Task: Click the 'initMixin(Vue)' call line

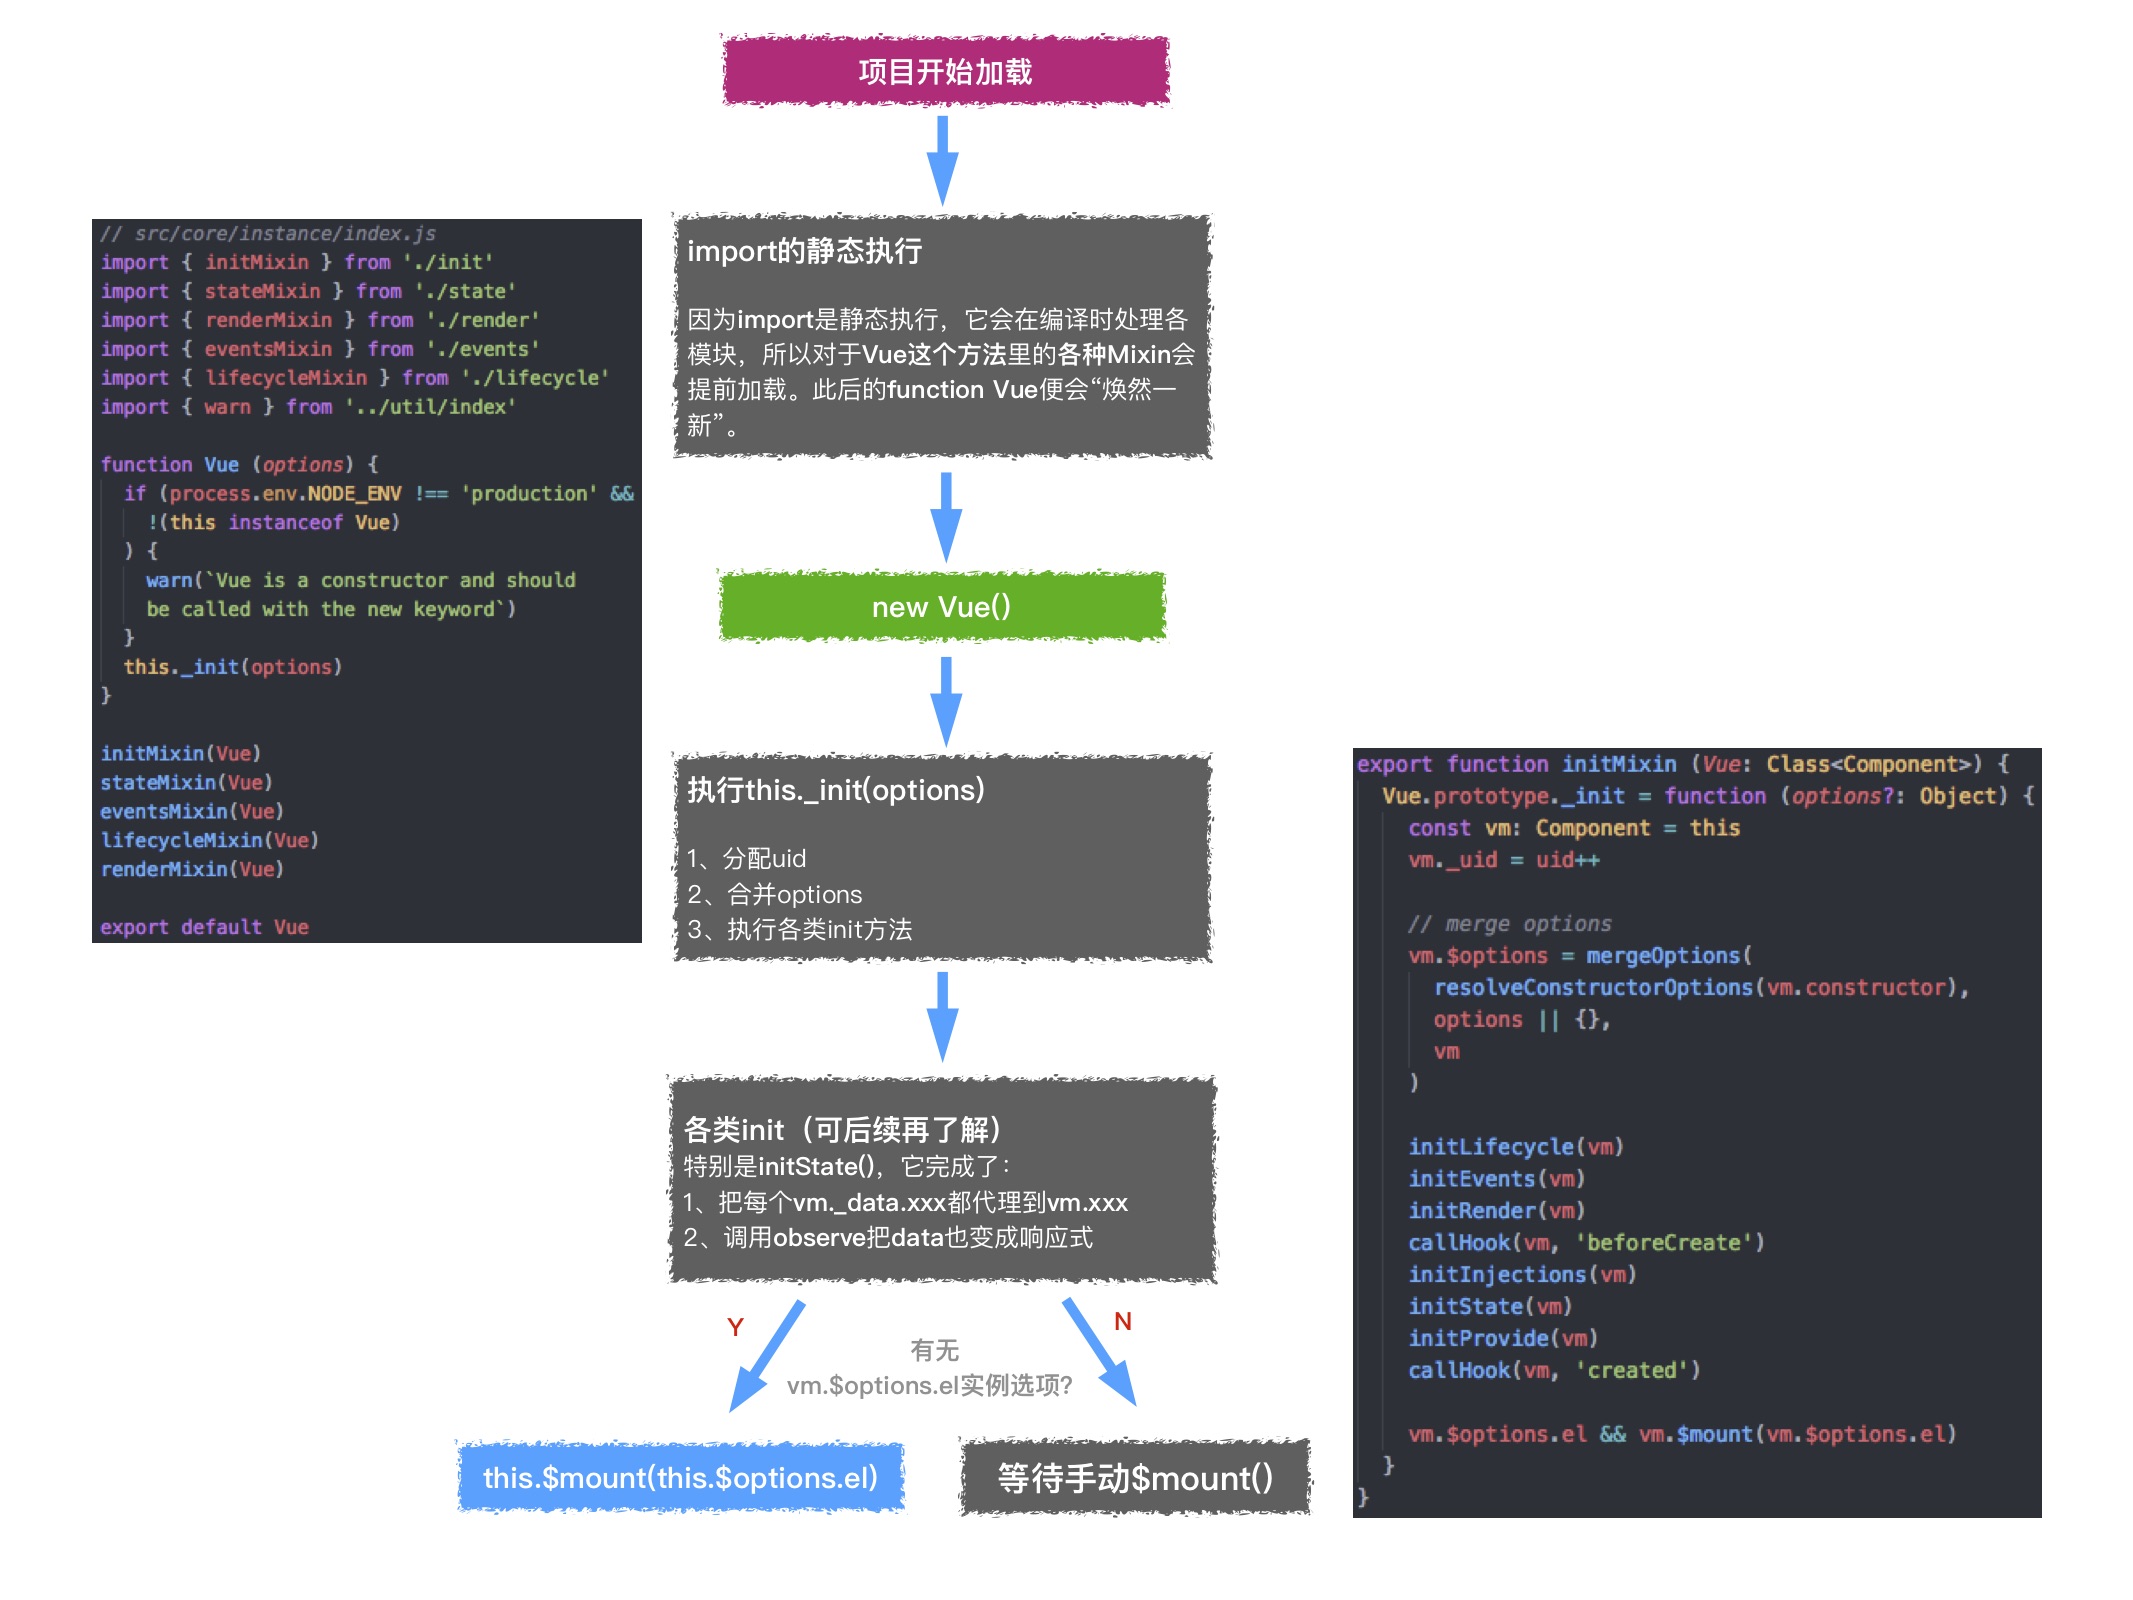Action: coord(181,753)
